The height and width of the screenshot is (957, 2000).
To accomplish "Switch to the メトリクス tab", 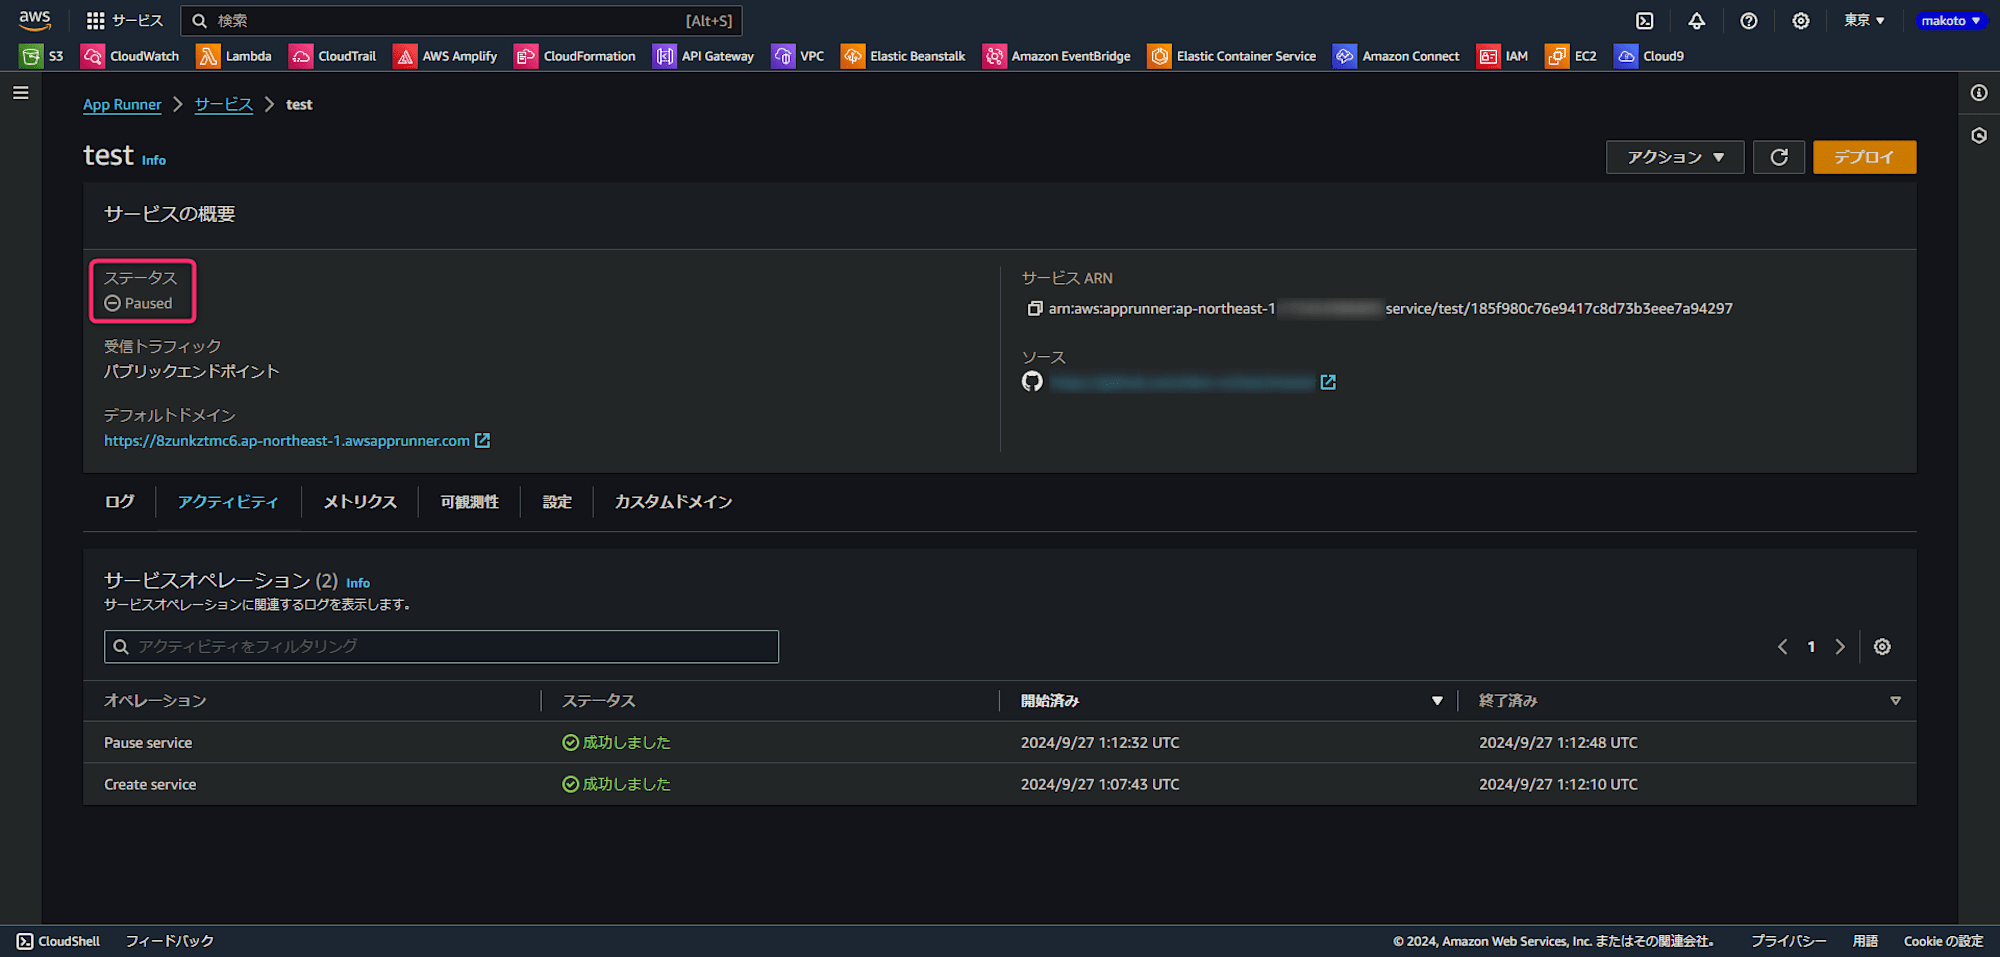I will [x=360, y=502].
